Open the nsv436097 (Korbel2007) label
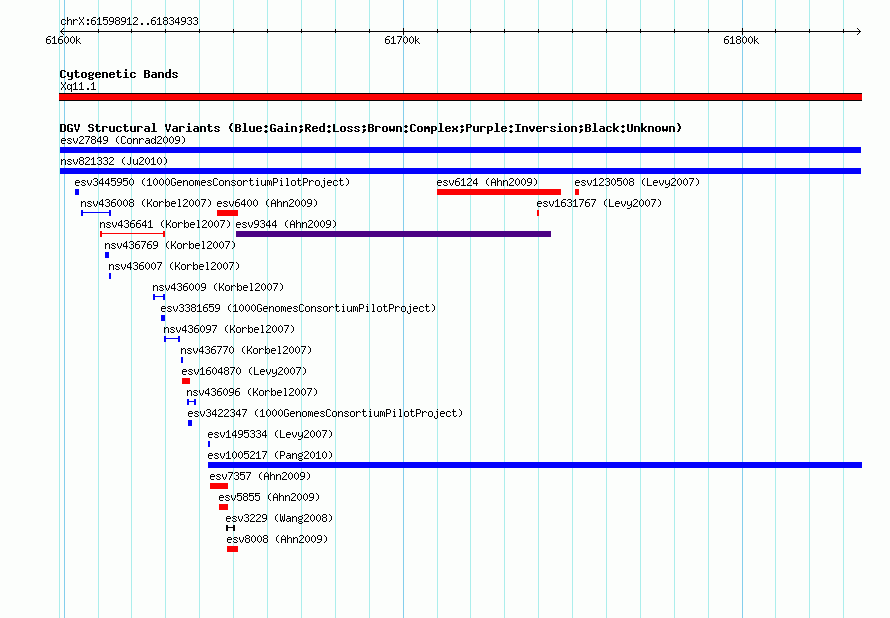This screenshot has height=618, width=890. 229,329
